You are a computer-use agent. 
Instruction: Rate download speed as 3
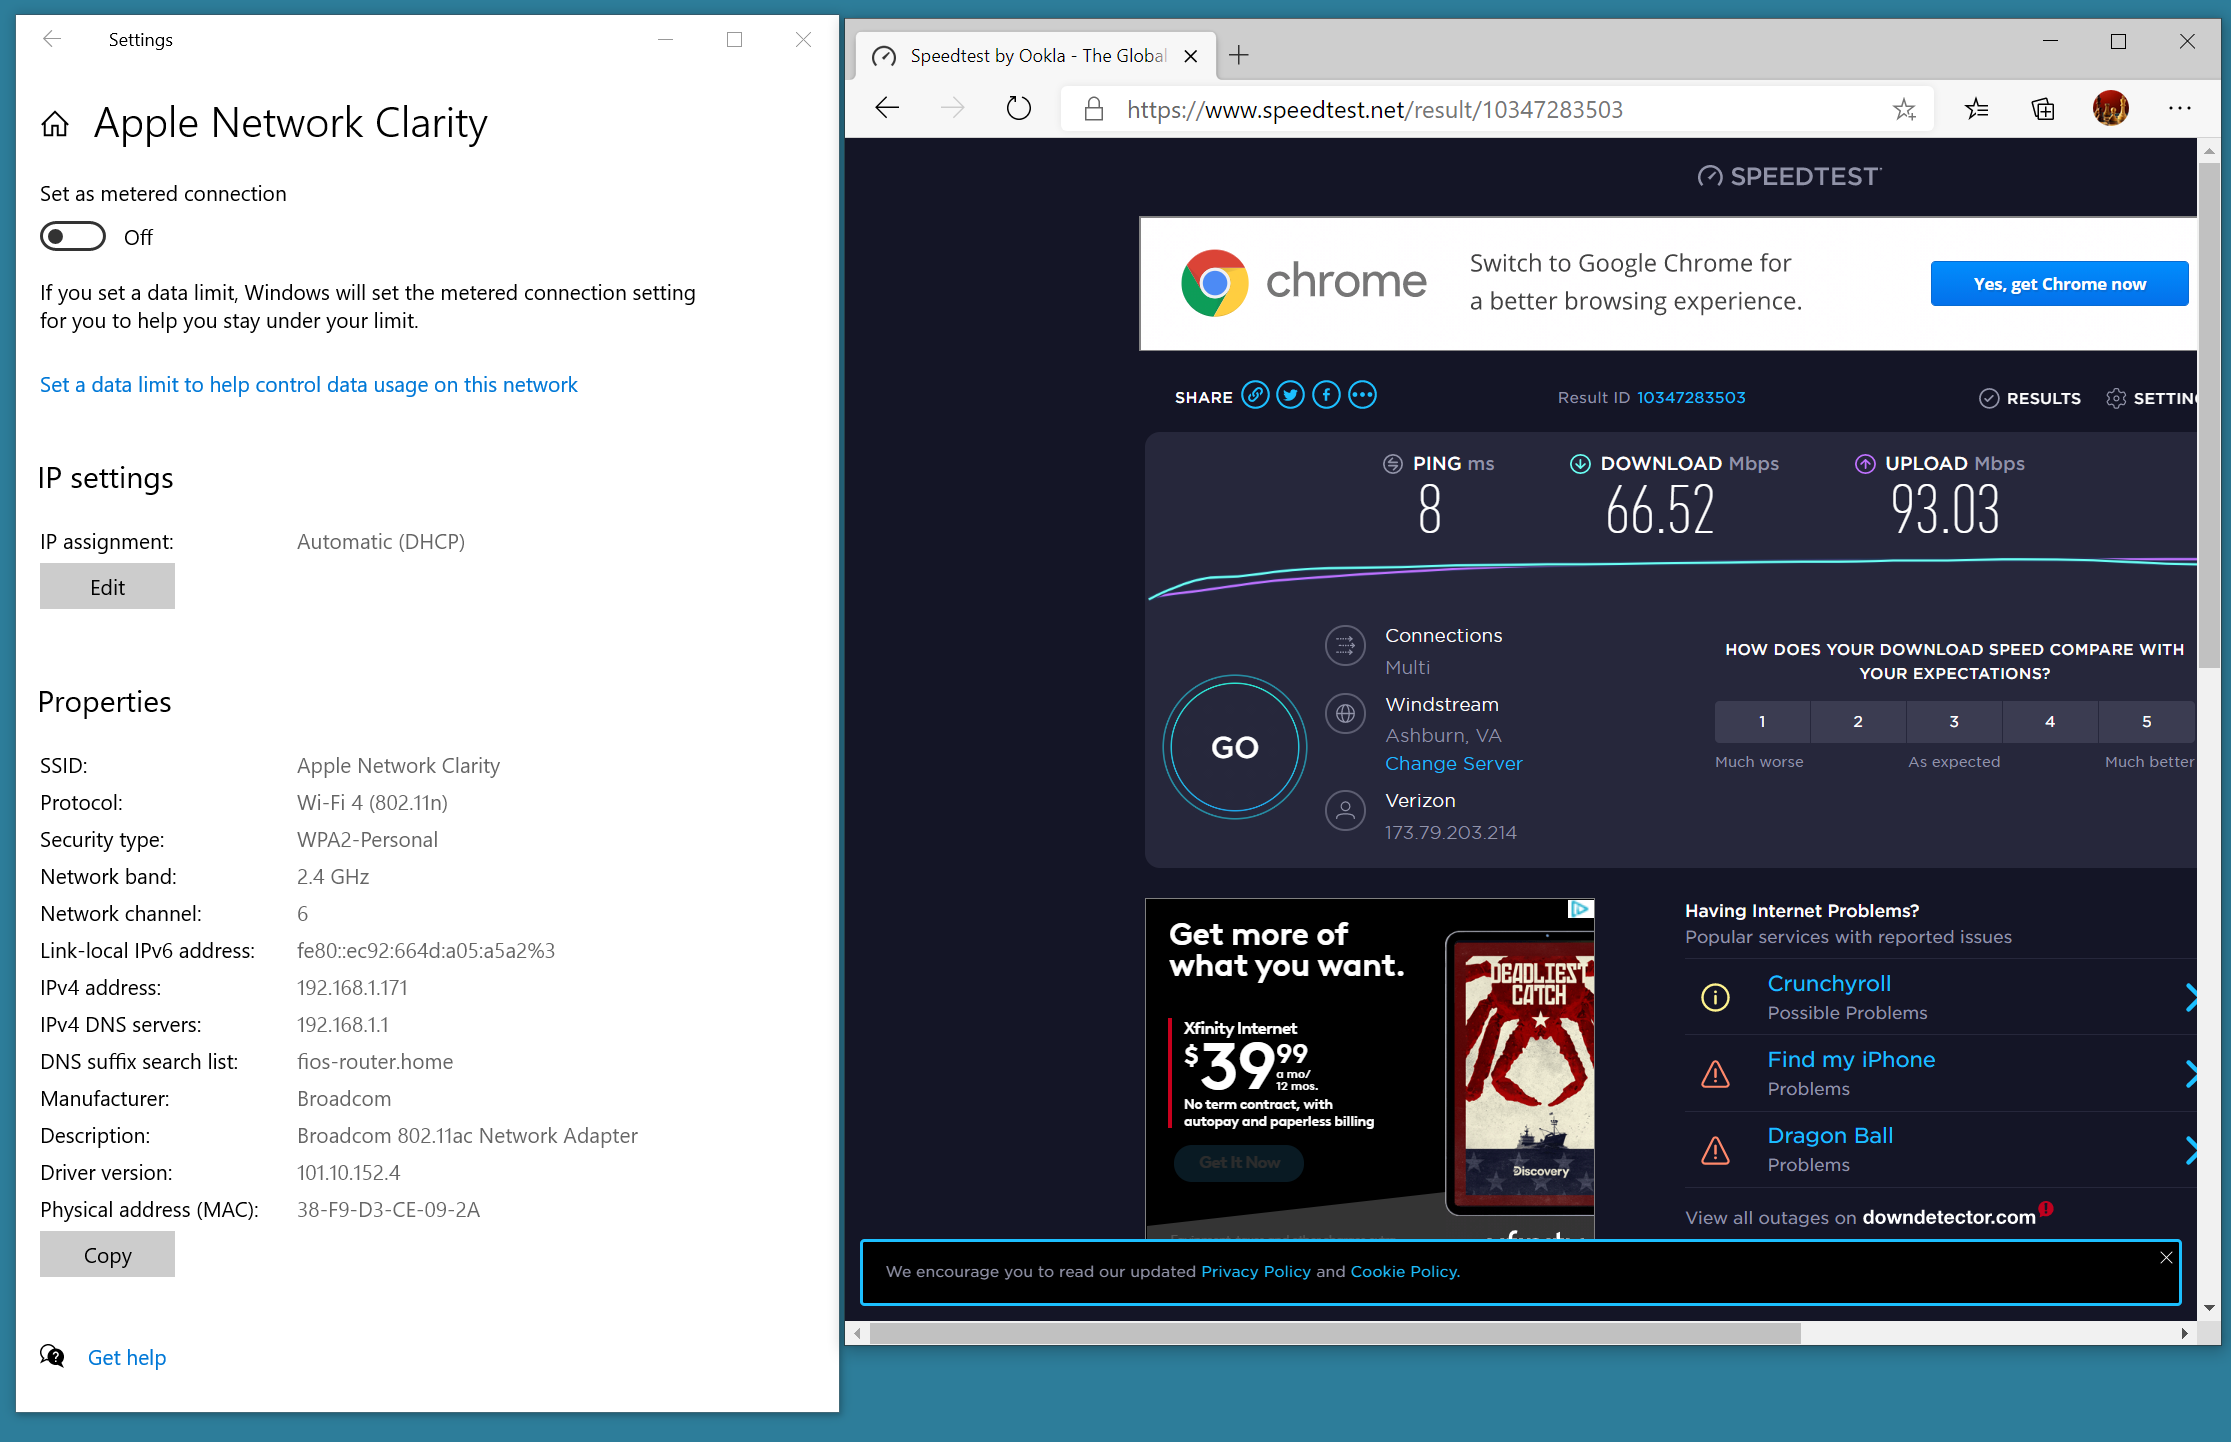coord(1953,721)
